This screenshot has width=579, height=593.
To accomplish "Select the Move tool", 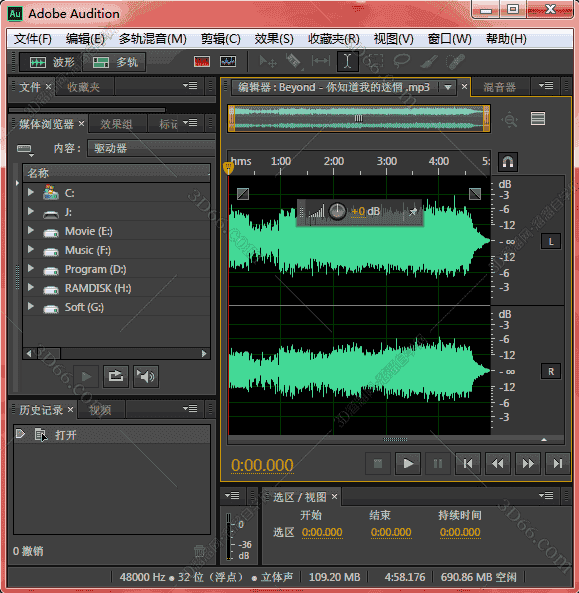I will (268, 61).
